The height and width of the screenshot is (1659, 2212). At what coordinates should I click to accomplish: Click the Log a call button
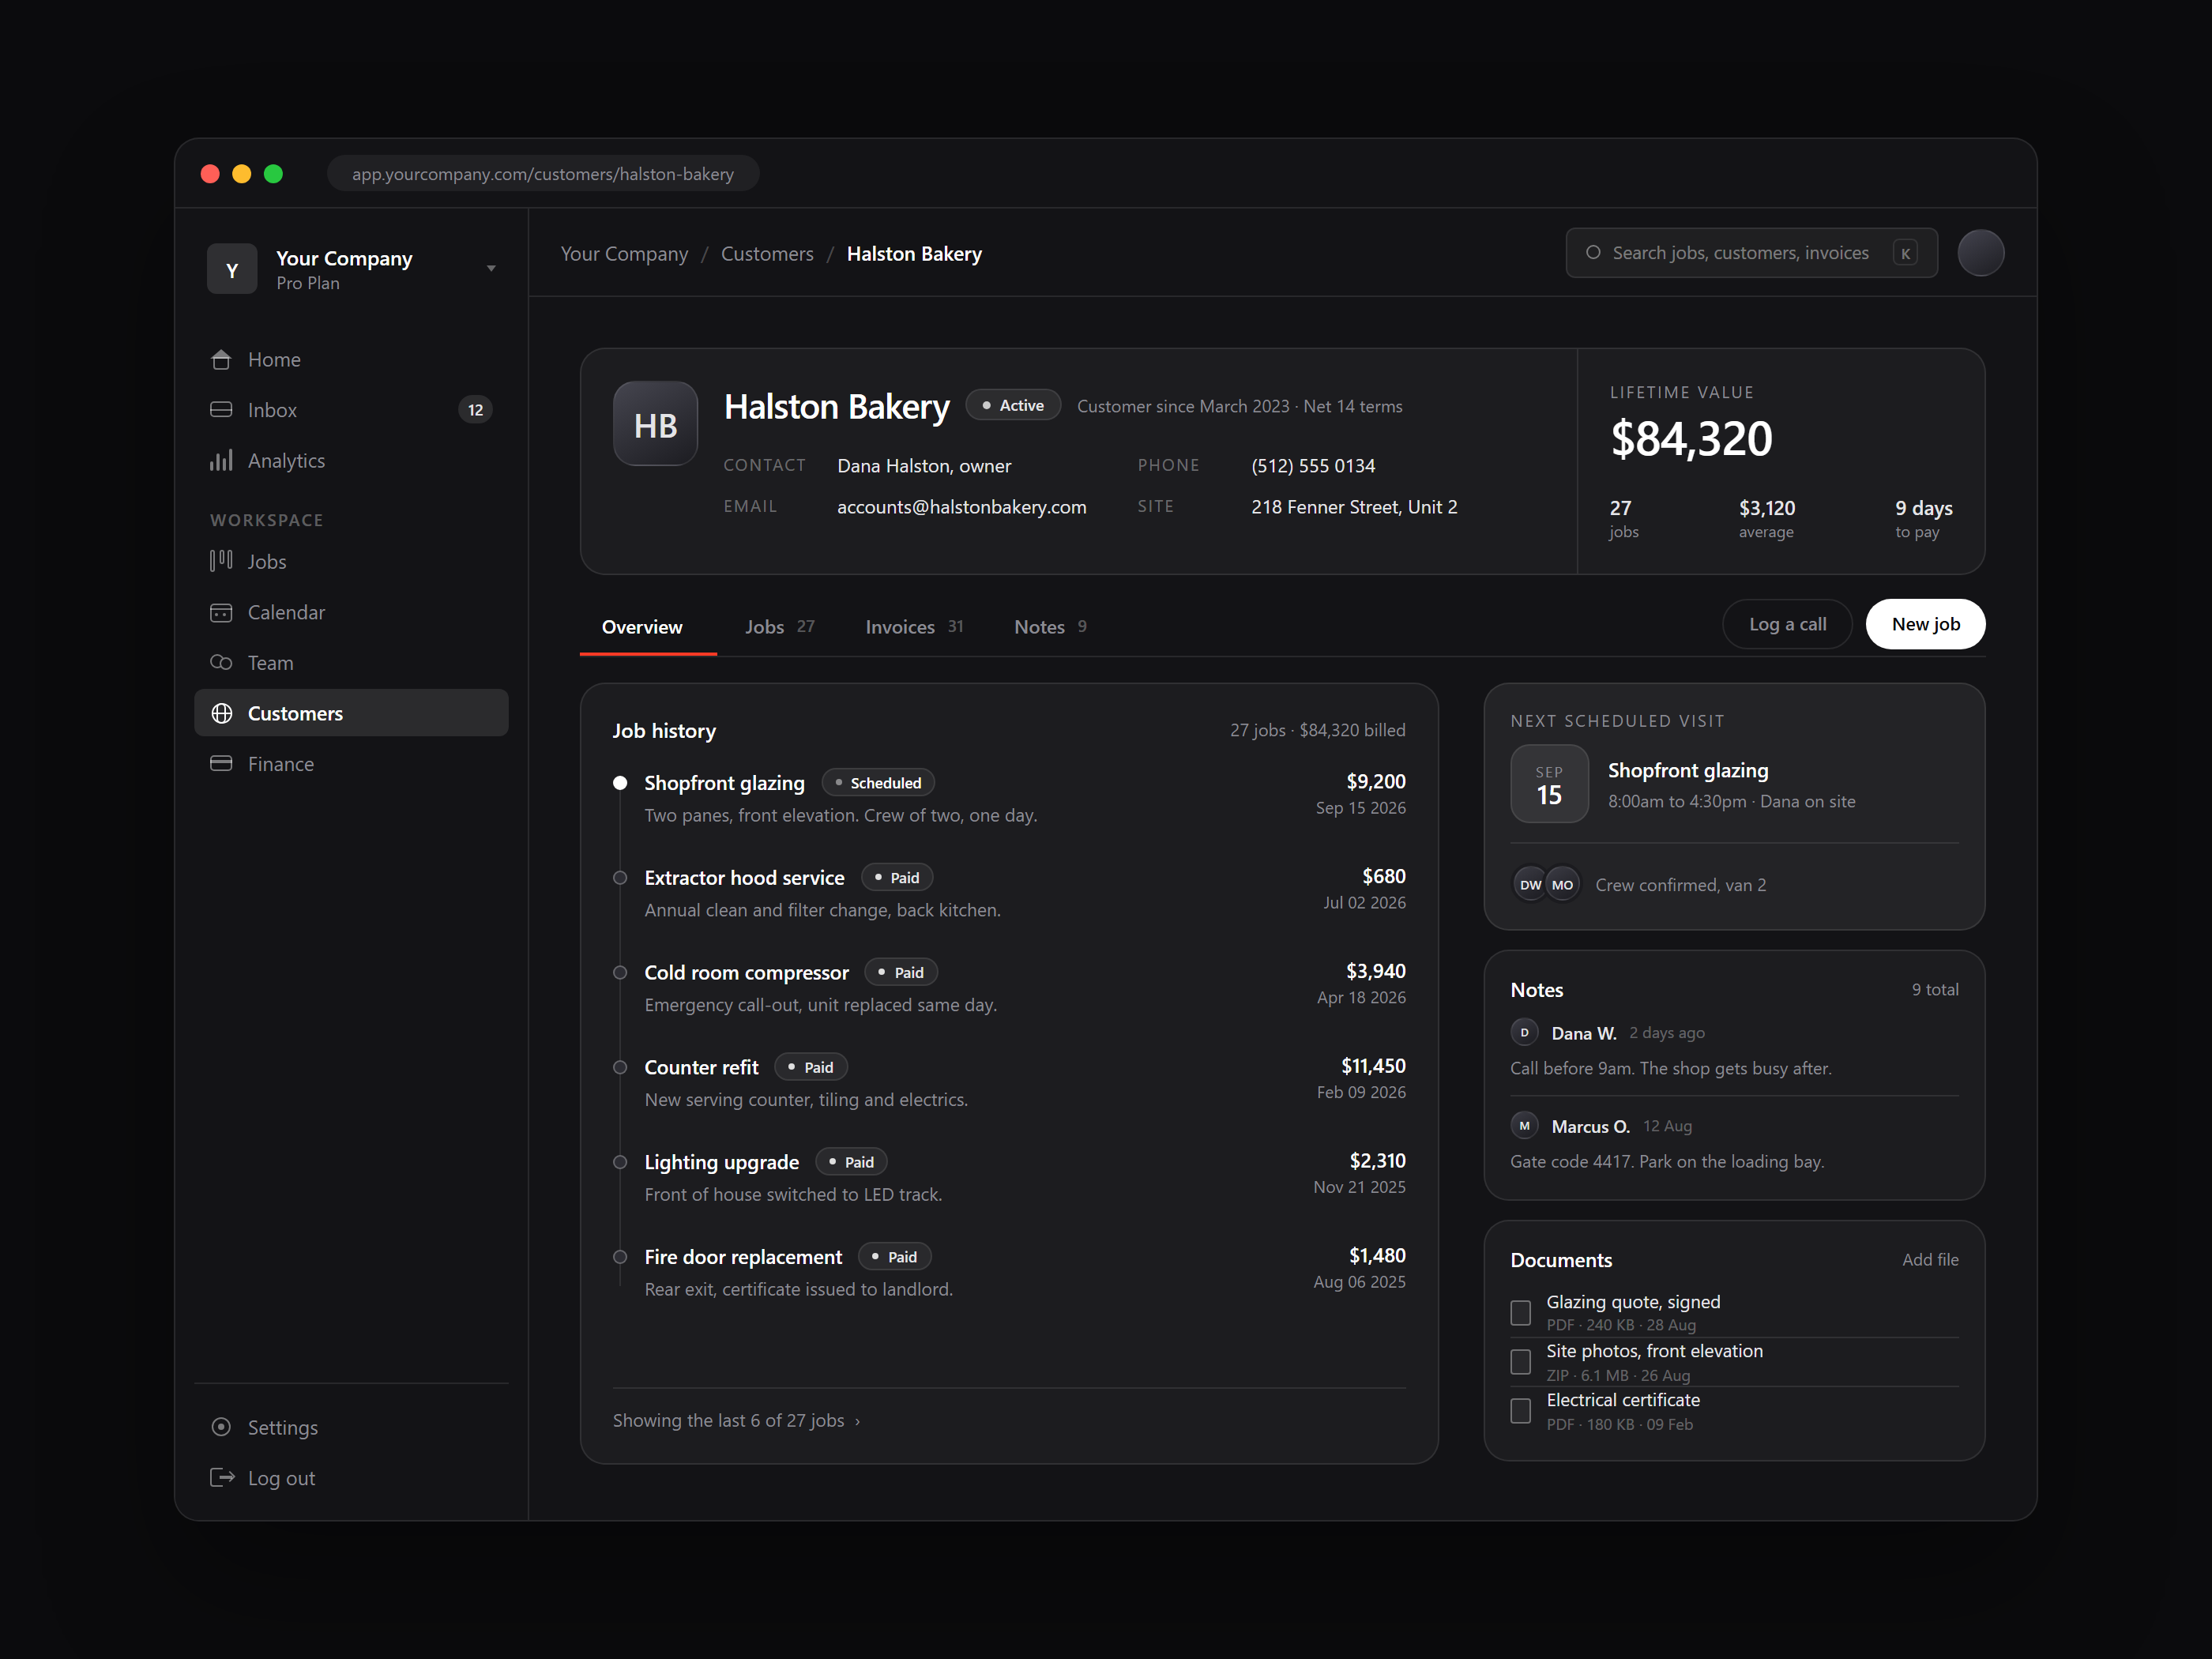(1787, 624)
